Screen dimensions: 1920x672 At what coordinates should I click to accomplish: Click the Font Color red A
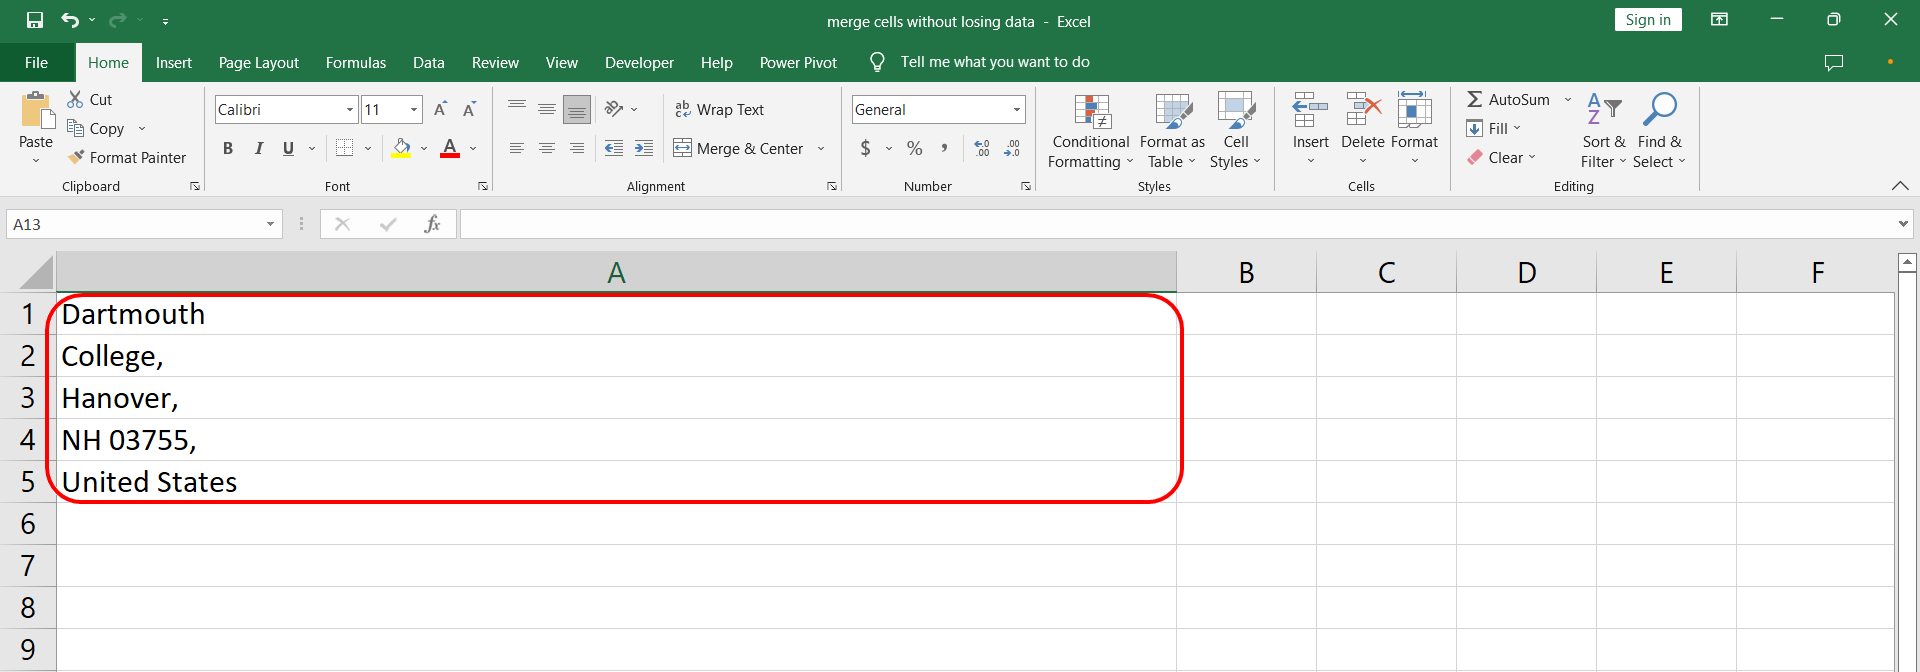[x=450, y=148]
